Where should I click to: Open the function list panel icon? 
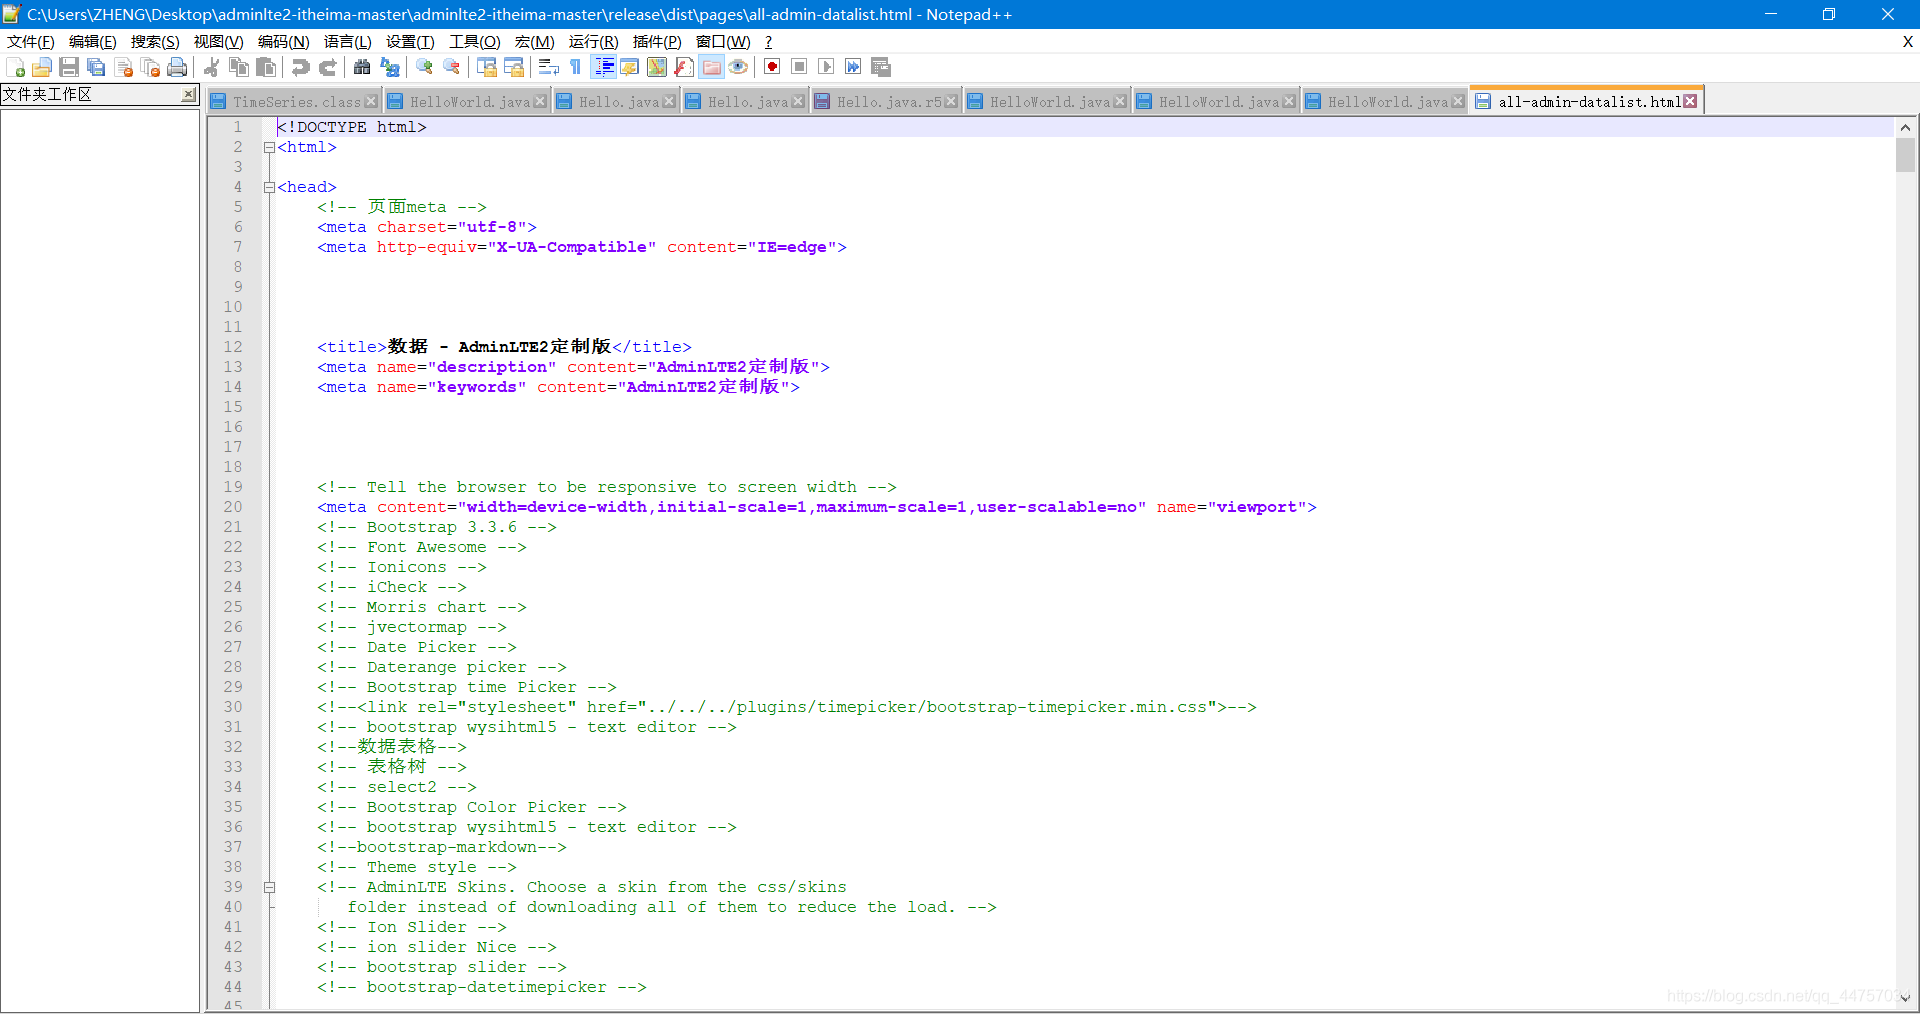[x=683, y=67]
